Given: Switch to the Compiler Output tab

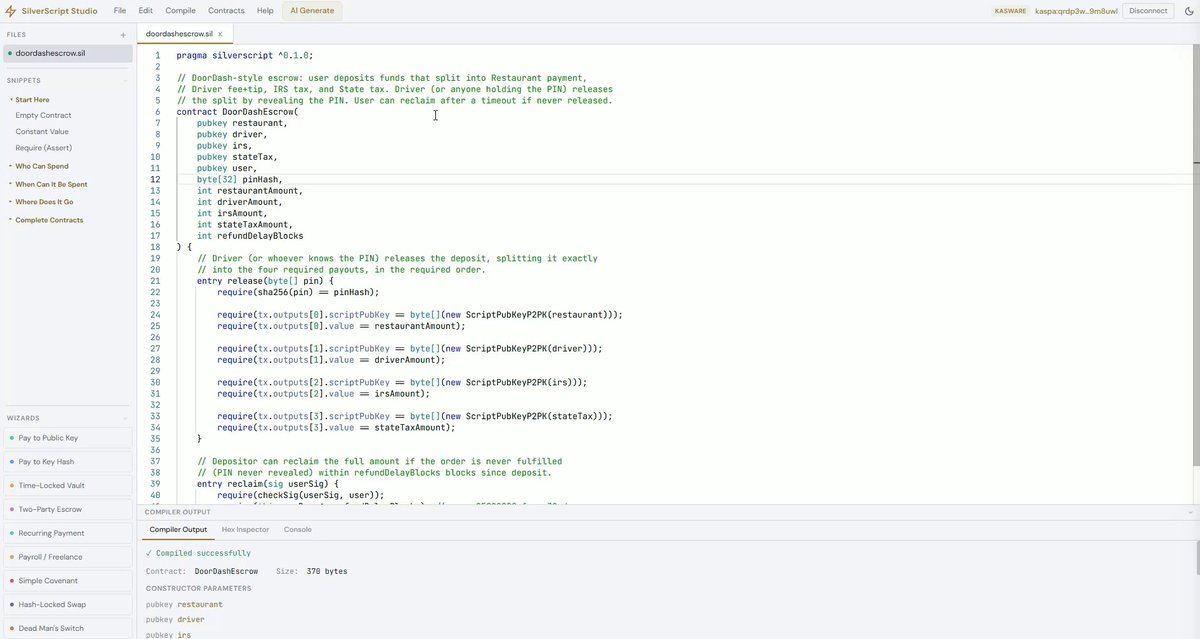Looking at the screenshot, I should pyautogui.click(x=178, y=530).
